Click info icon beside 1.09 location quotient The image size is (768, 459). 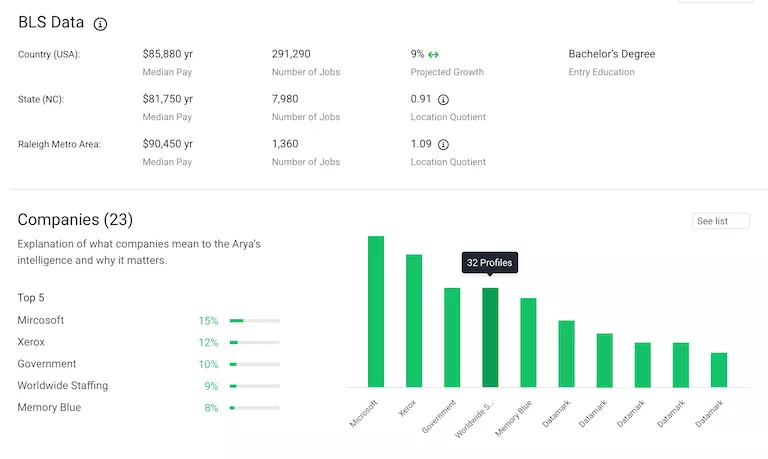tap(444, 145)
